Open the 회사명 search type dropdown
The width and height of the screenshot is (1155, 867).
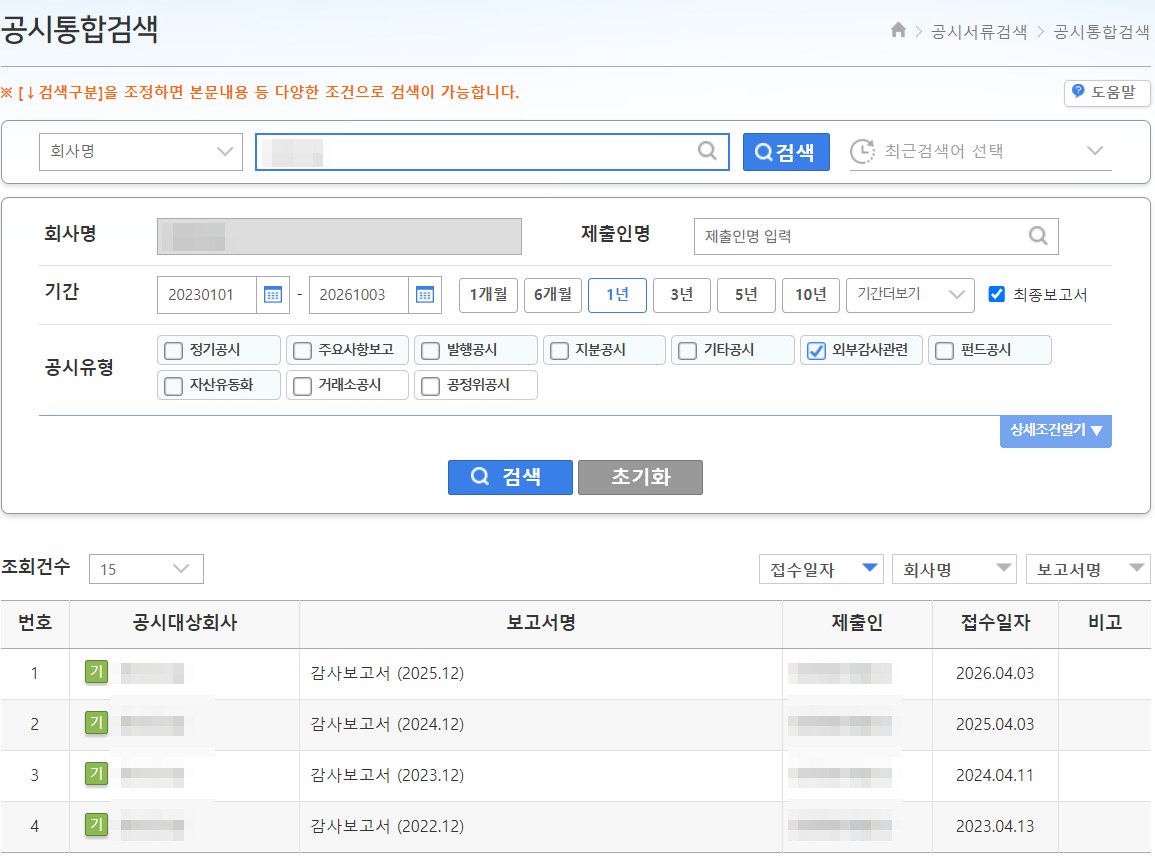pos(141,152)
